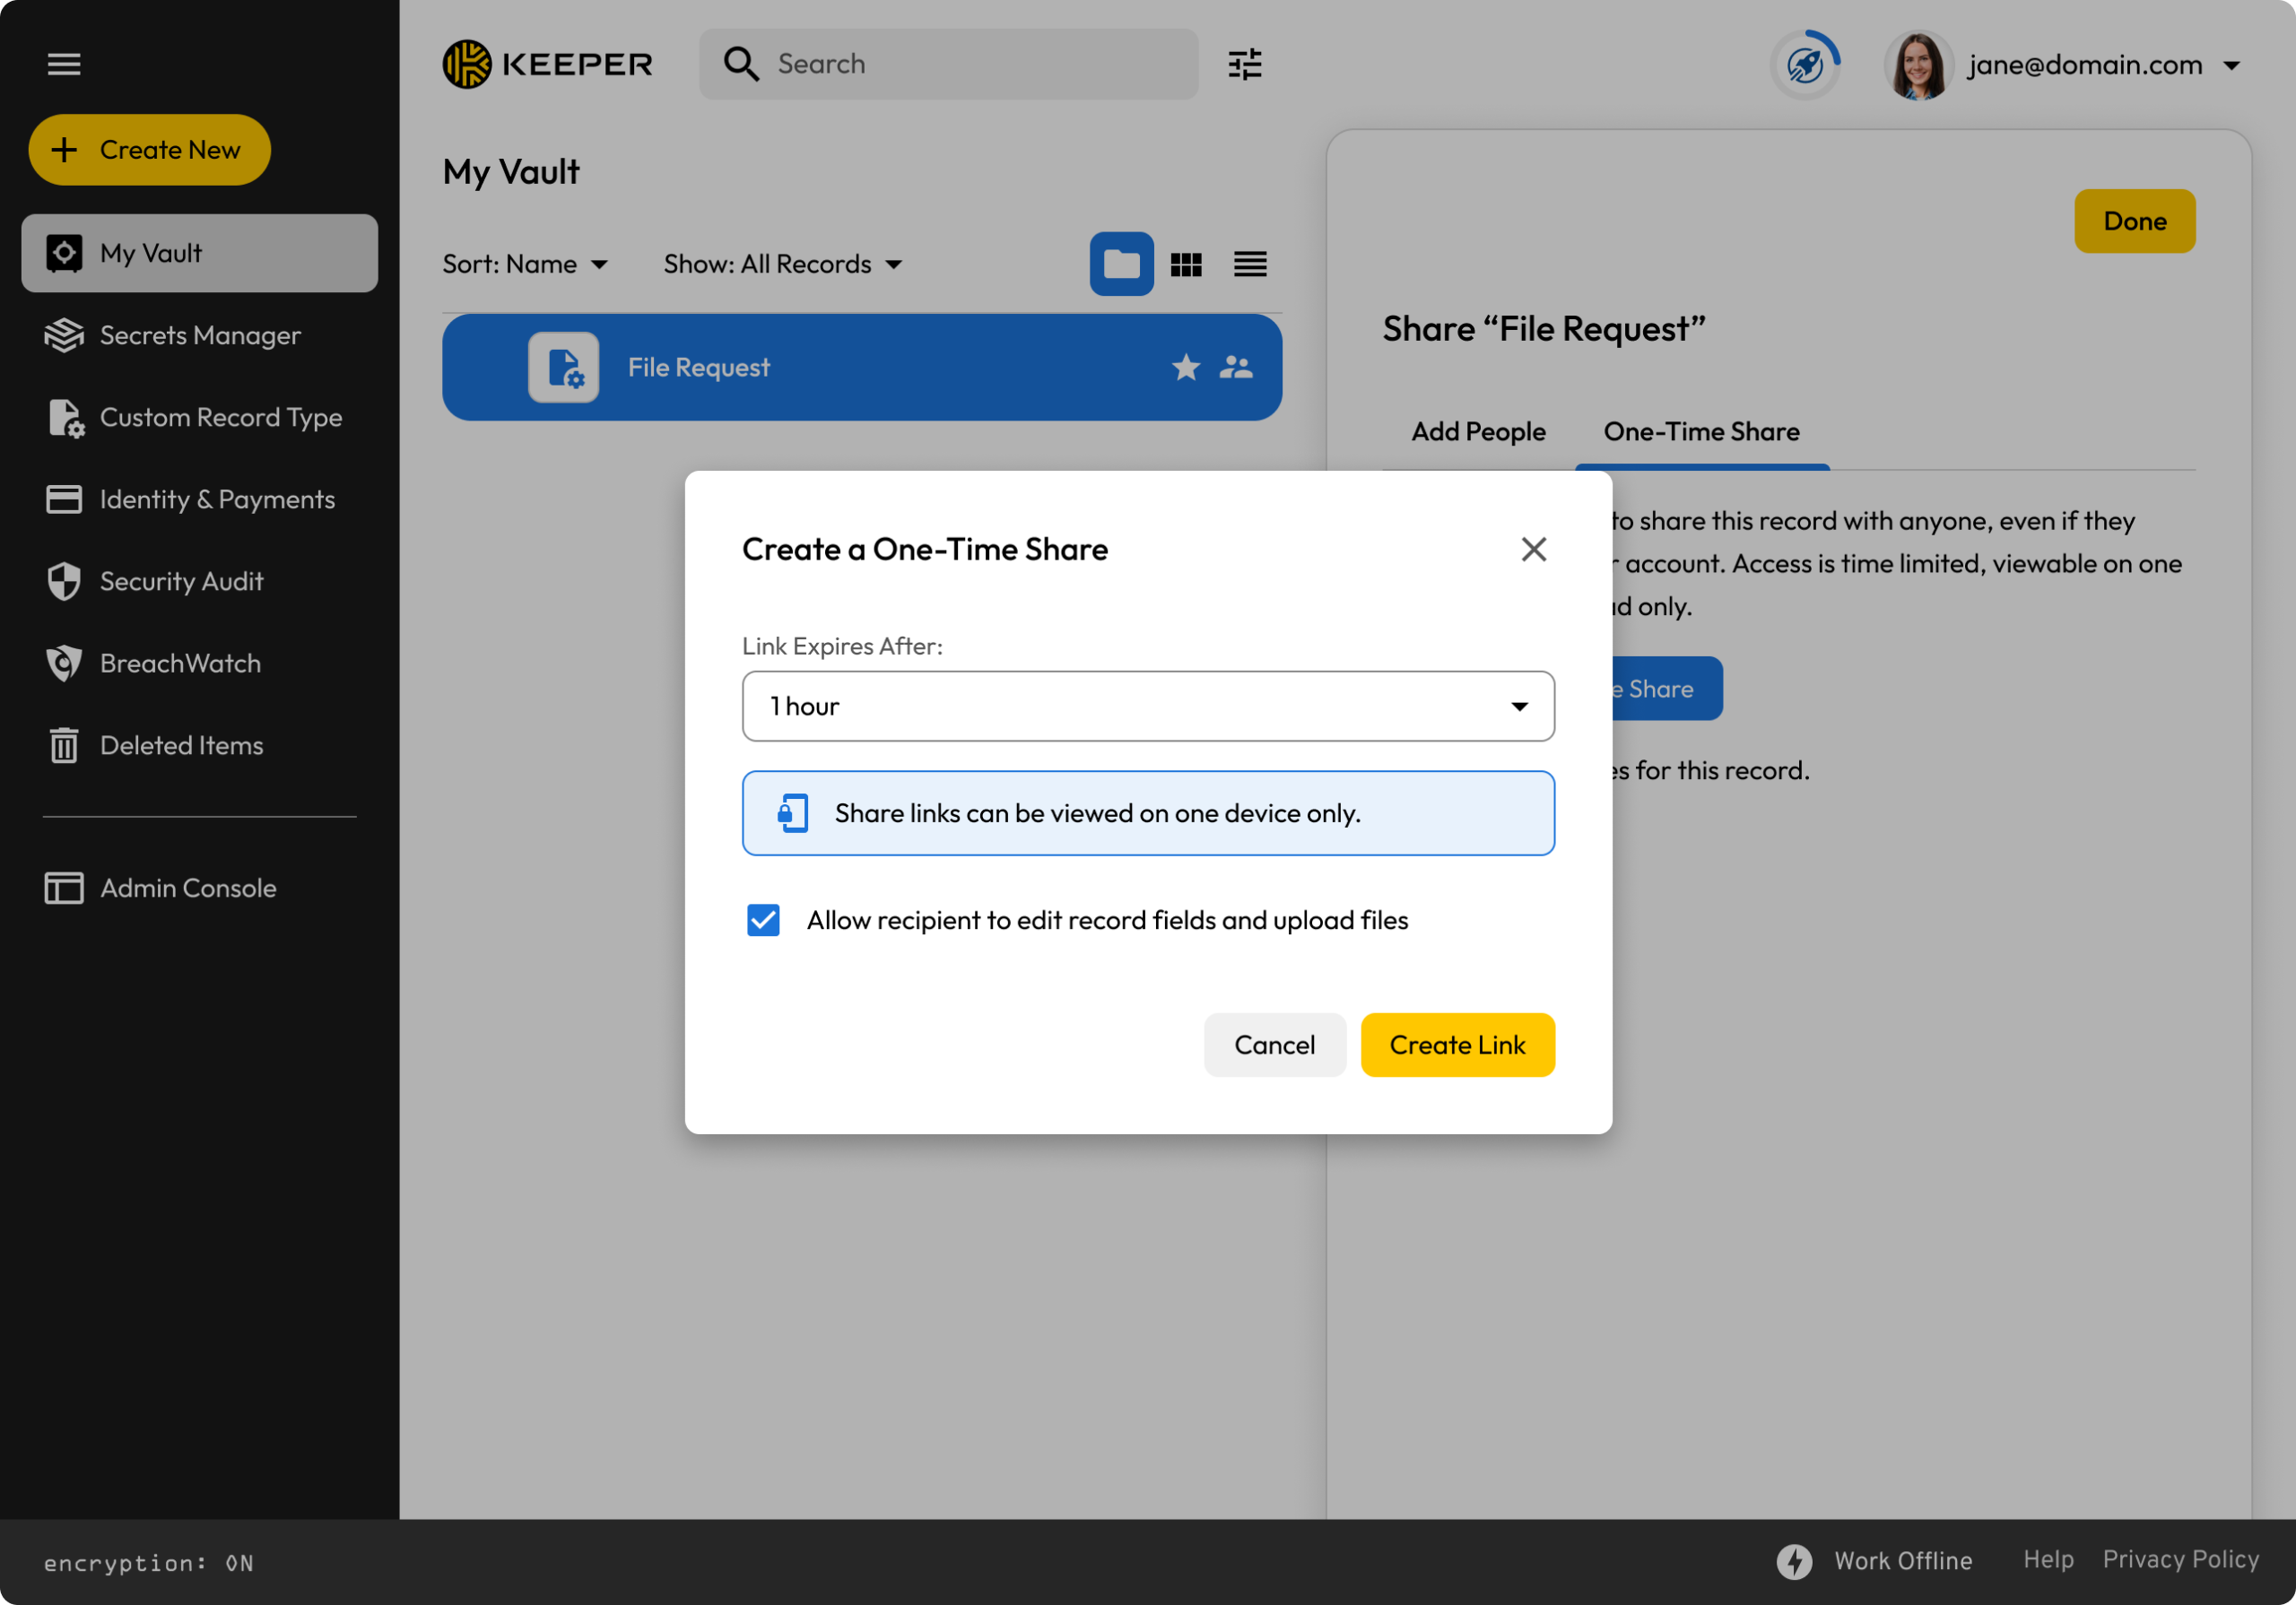
Task: Uncheck allow recipient to edit checkbox
Action: (x=763, y=920)
